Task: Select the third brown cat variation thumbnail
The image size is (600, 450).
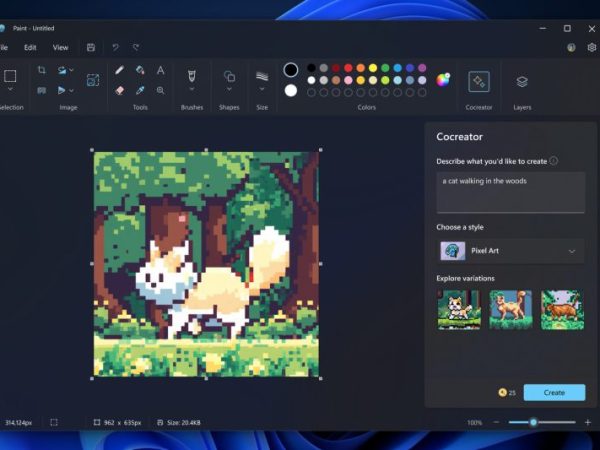Action: [562, 310]
